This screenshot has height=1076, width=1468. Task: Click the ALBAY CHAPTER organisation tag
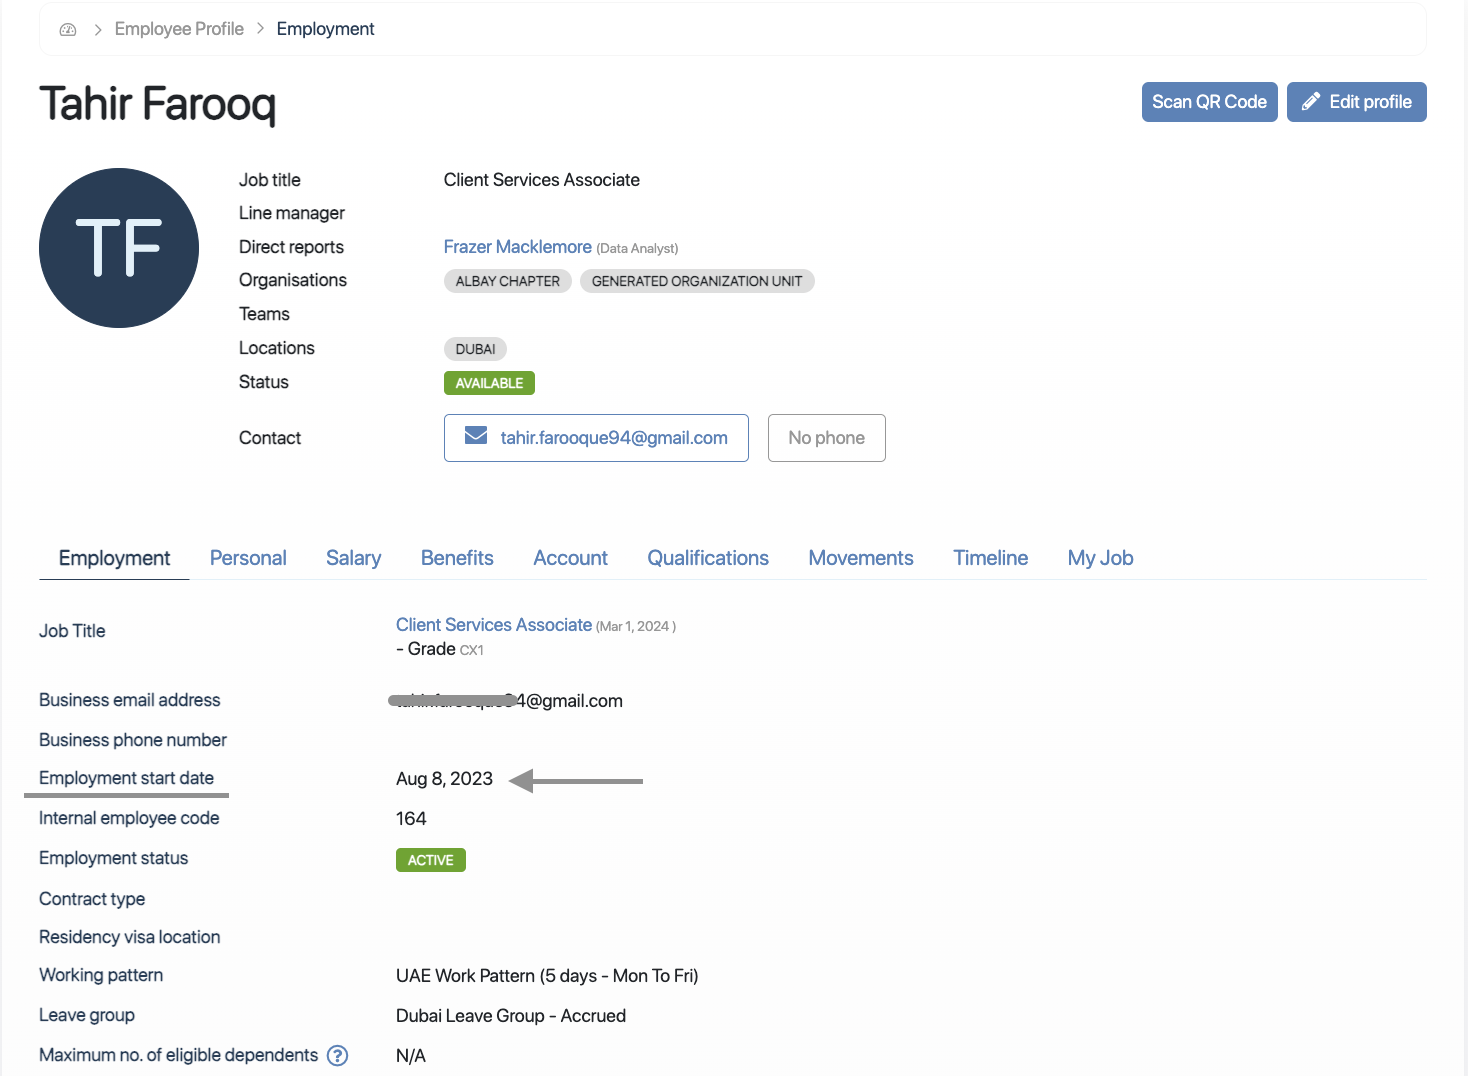(507, 281)
